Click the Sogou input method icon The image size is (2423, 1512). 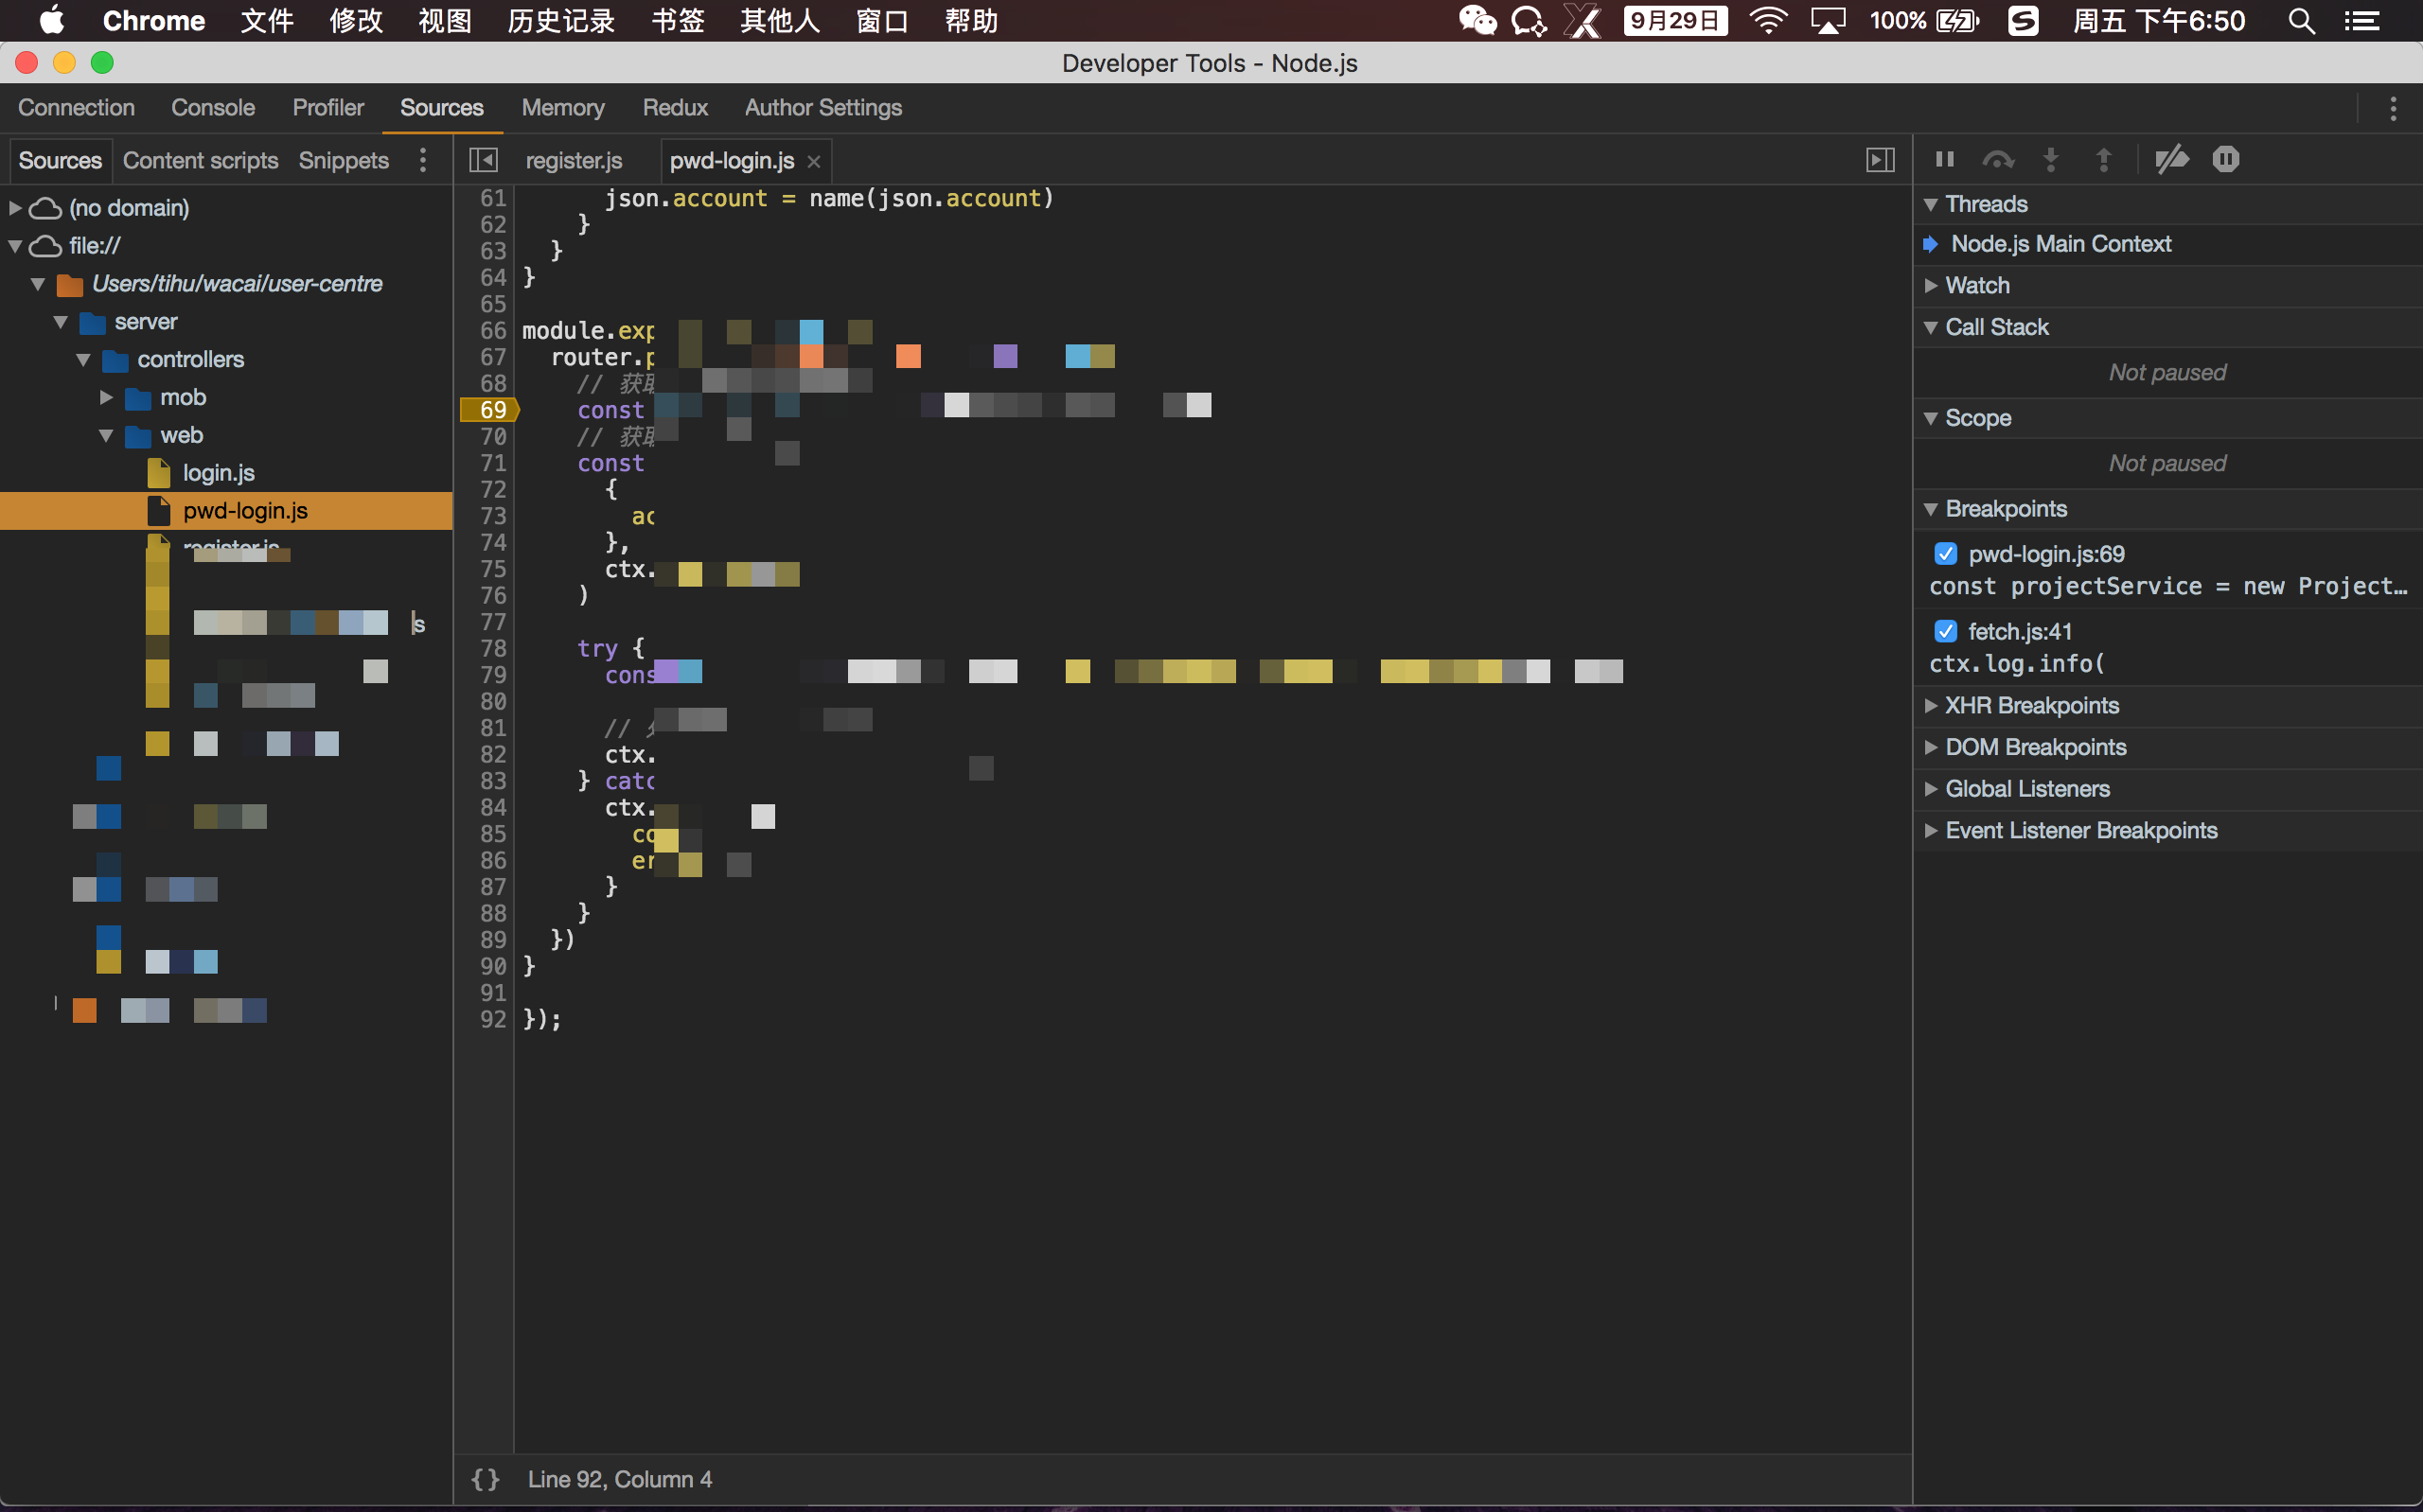pyautogui.click(x=2022, y=21)
